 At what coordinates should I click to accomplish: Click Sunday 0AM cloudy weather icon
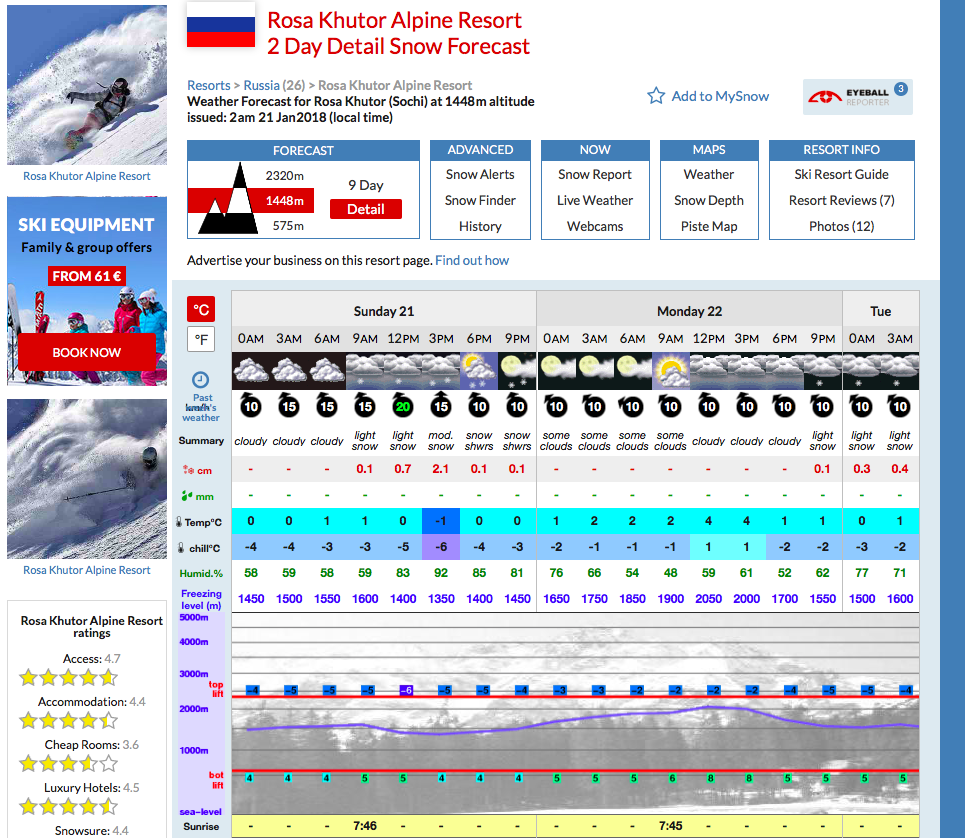(250, 371)
